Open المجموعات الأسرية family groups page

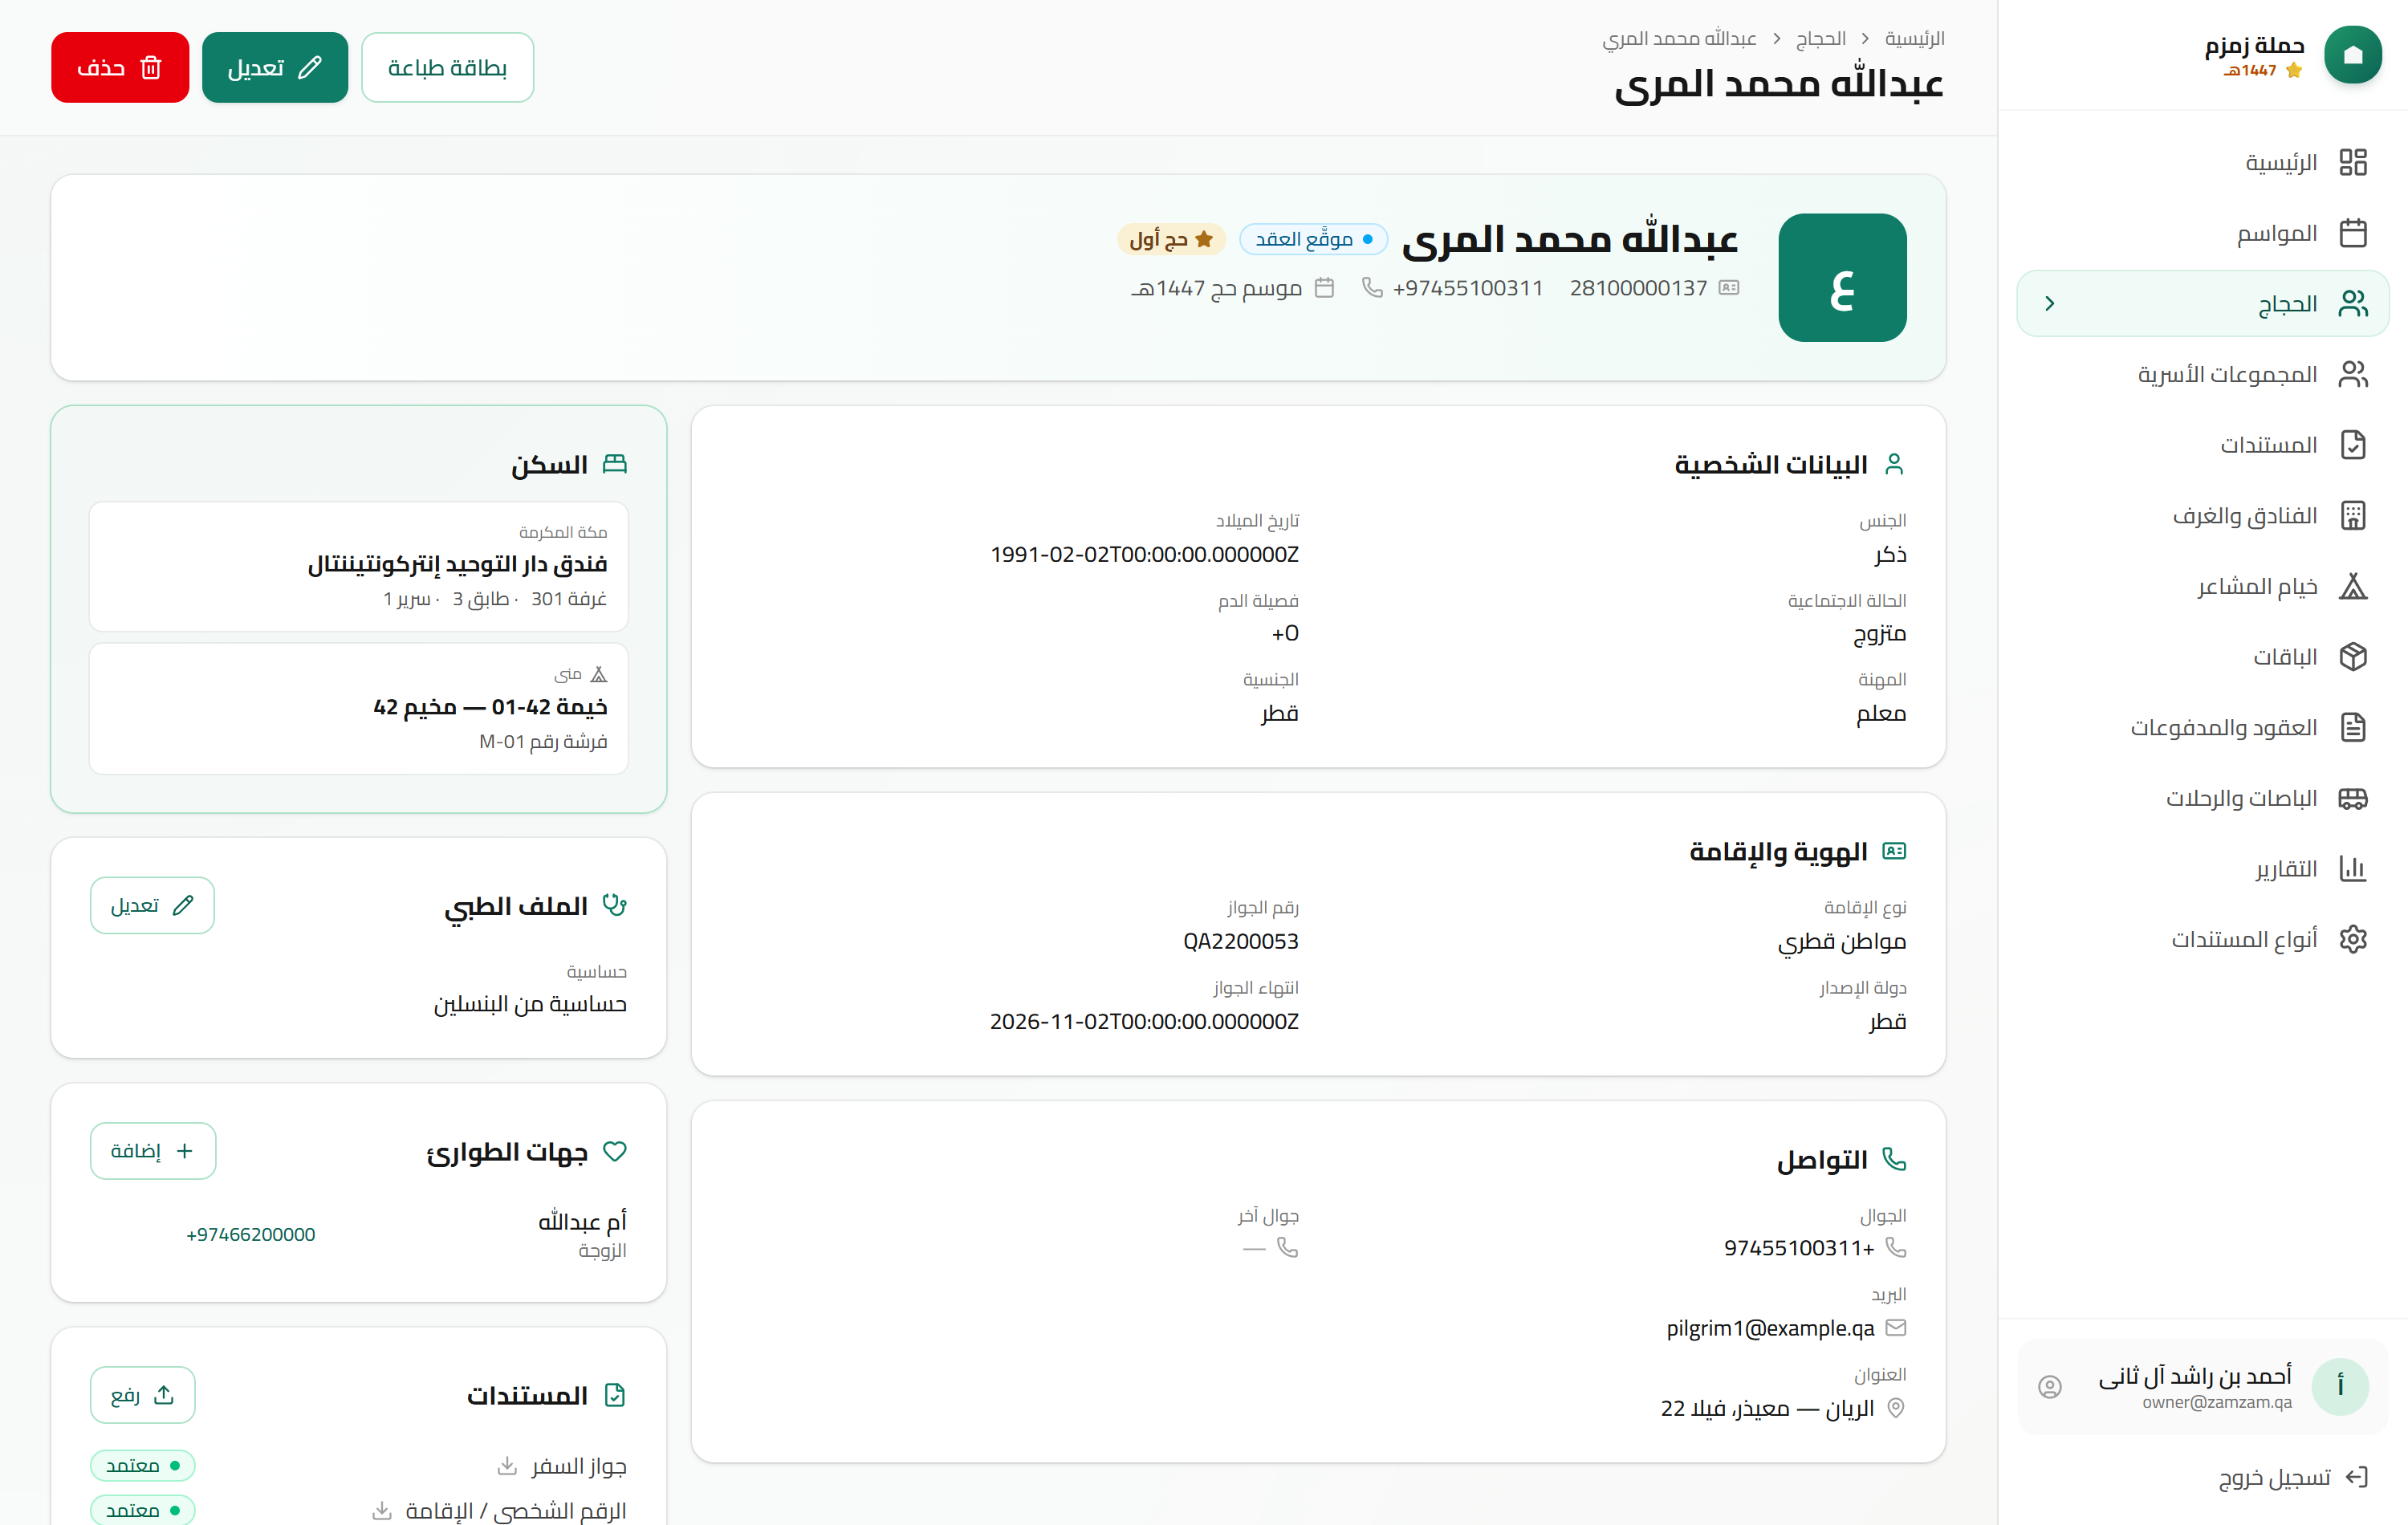tap(2202, 374)
